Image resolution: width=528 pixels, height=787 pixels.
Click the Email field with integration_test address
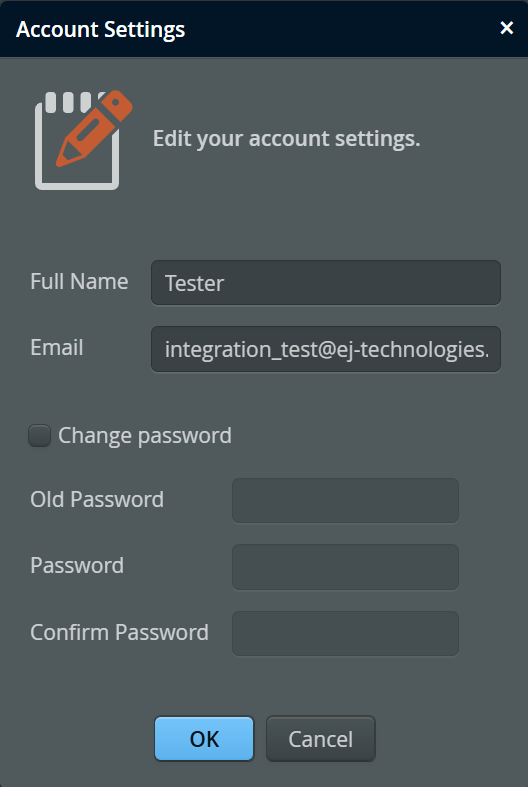[x=326, y=349]
